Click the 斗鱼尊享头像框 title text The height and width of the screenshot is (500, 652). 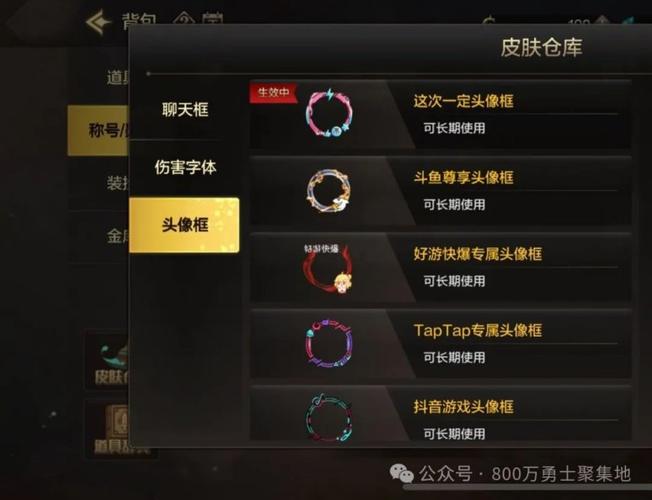point(464,178)
